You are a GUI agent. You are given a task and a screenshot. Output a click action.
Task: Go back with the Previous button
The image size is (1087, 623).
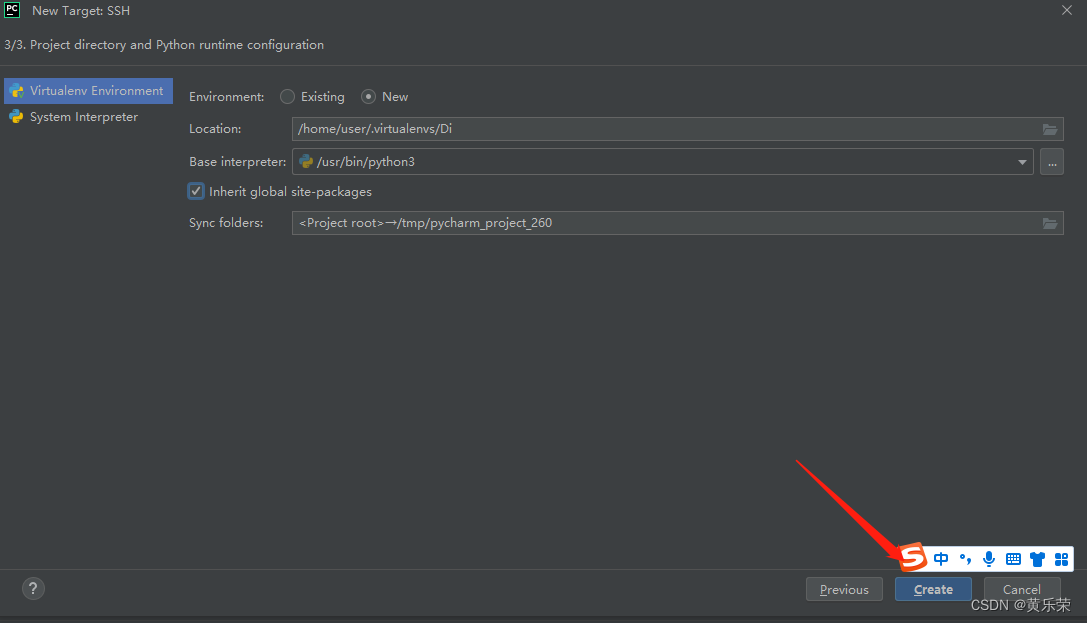pyautogui.click(x=844, y=589)
